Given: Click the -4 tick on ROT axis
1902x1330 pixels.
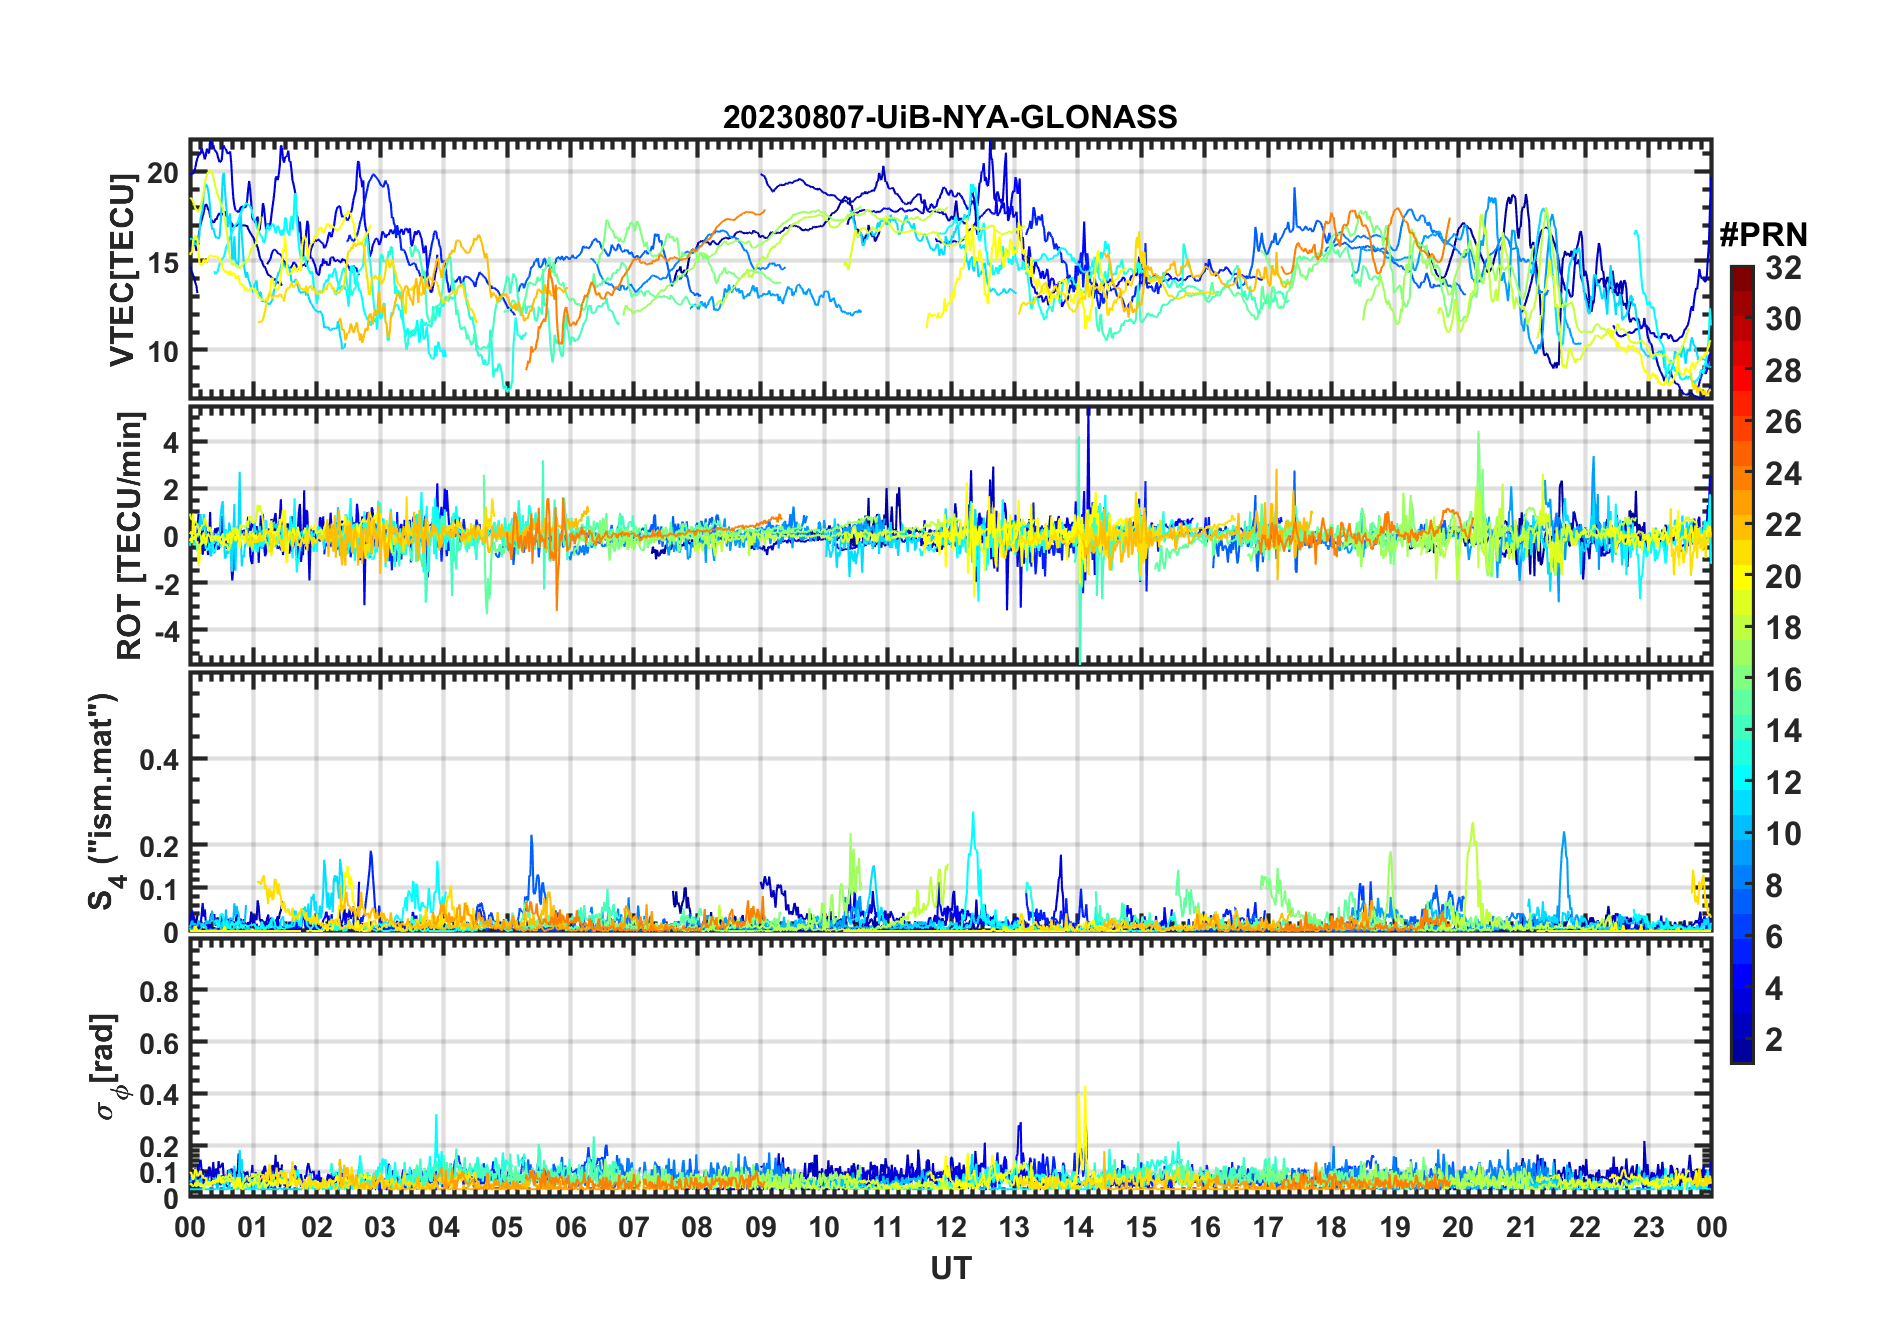Looking at the screenshot, I should pos(166,631).
